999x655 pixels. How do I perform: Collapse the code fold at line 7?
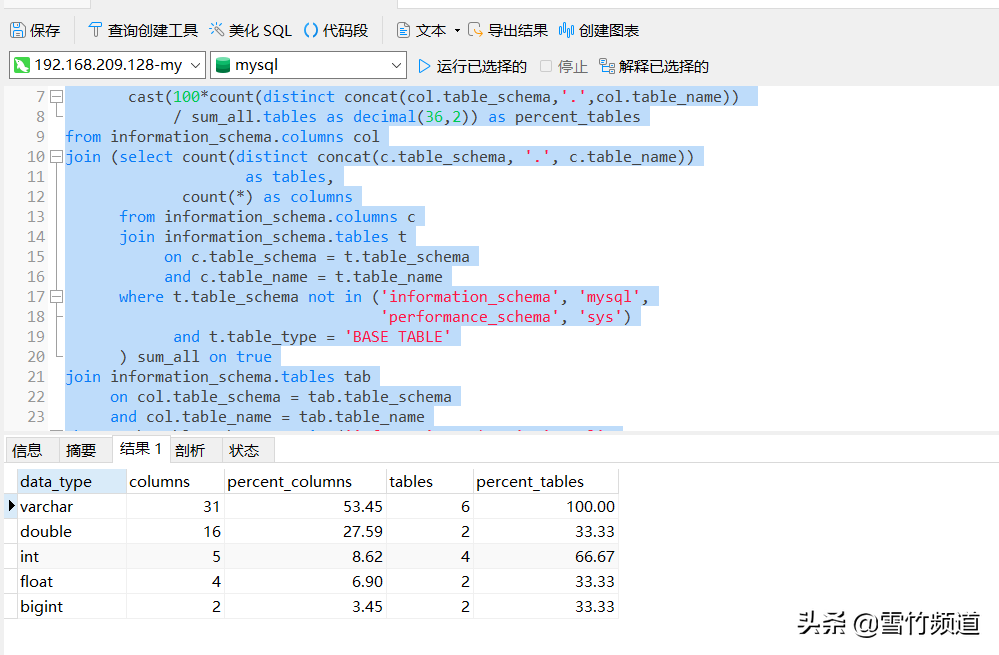point(56,97)
